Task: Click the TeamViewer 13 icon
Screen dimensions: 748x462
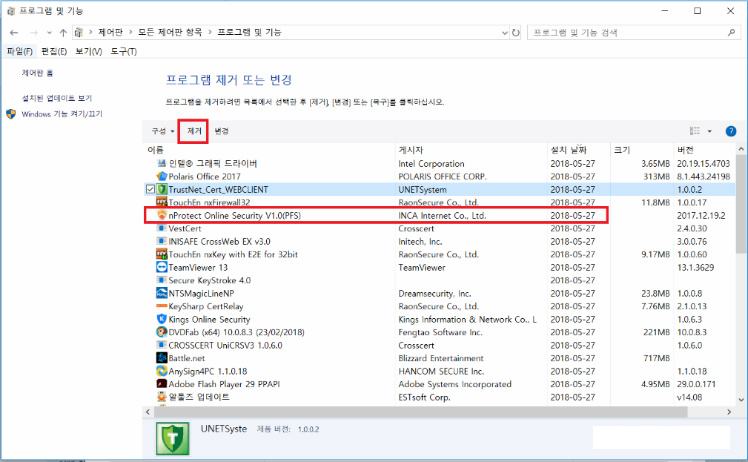Action: point(162,267)
